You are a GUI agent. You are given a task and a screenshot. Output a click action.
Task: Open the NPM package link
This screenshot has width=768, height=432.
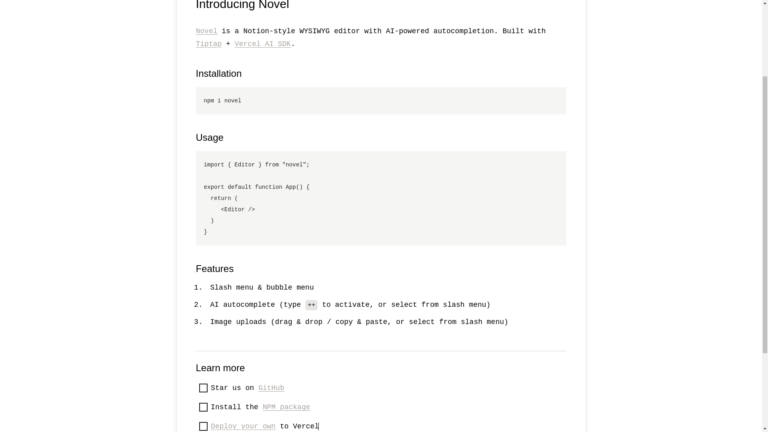(x=286, y=407)
